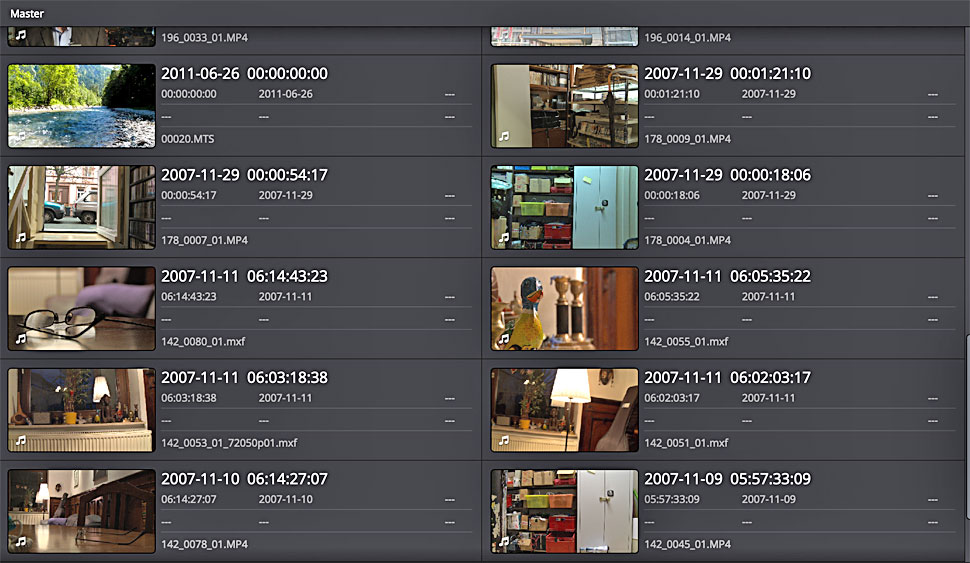The width and height of the screenshot is (970, 563).
Task: Click the heading 2007-11-11 06:14:43:23
Action: click(x=244, y=277)
